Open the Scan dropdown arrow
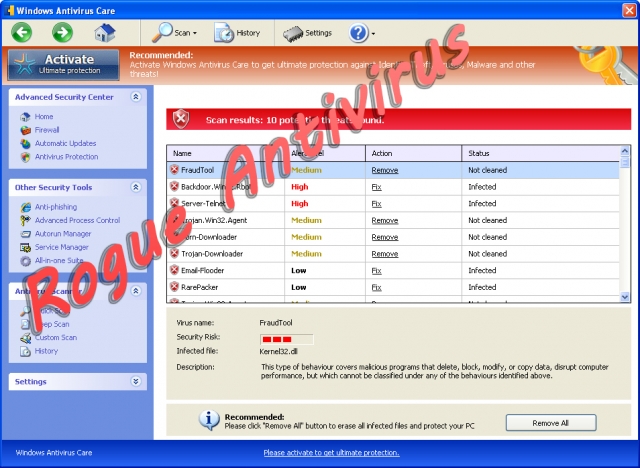Viewport: 640px width, 468px height. pos(195,33)
